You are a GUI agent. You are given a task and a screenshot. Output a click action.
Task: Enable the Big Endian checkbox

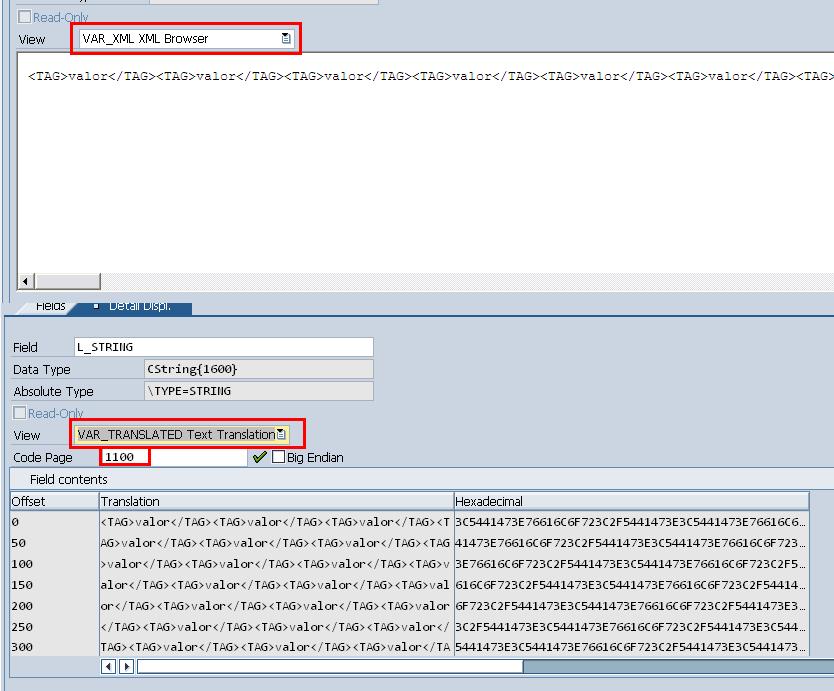(x=278, y=457)
